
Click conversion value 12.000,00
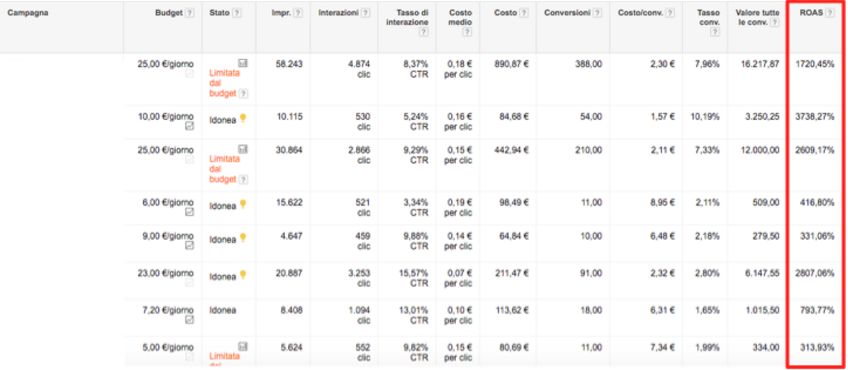pyautogui.click(x=760, y=150)
